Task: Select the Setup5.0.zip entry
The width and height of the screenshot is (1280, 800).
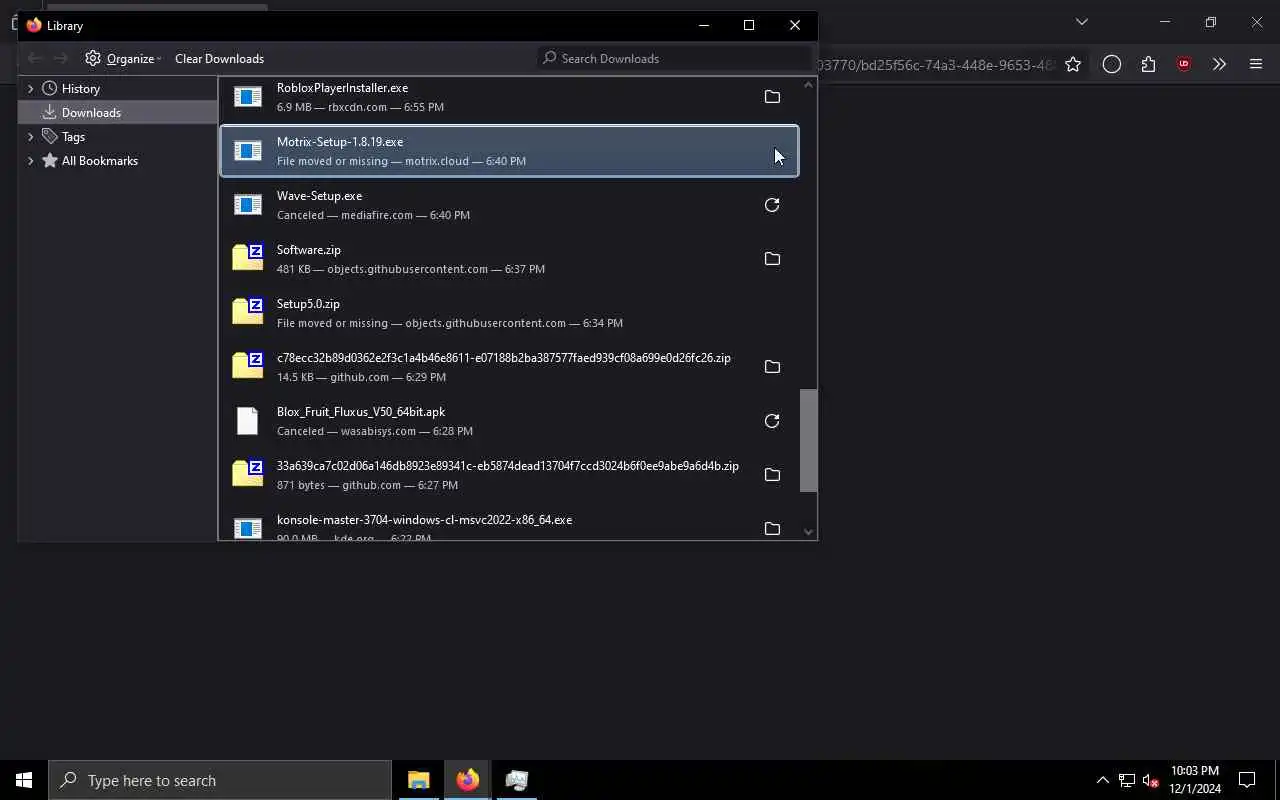Action: point(509,313)
